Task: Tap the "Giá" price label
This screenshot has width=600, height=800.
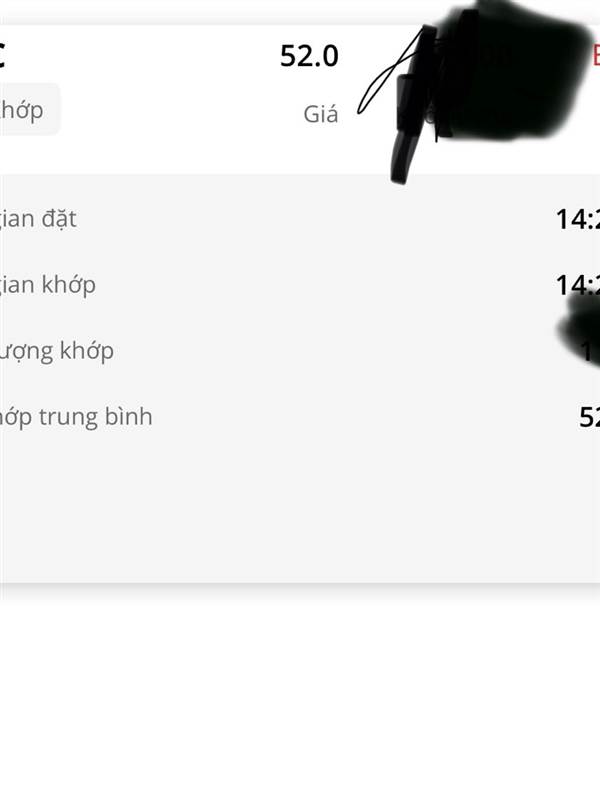Action: point(320,114)
